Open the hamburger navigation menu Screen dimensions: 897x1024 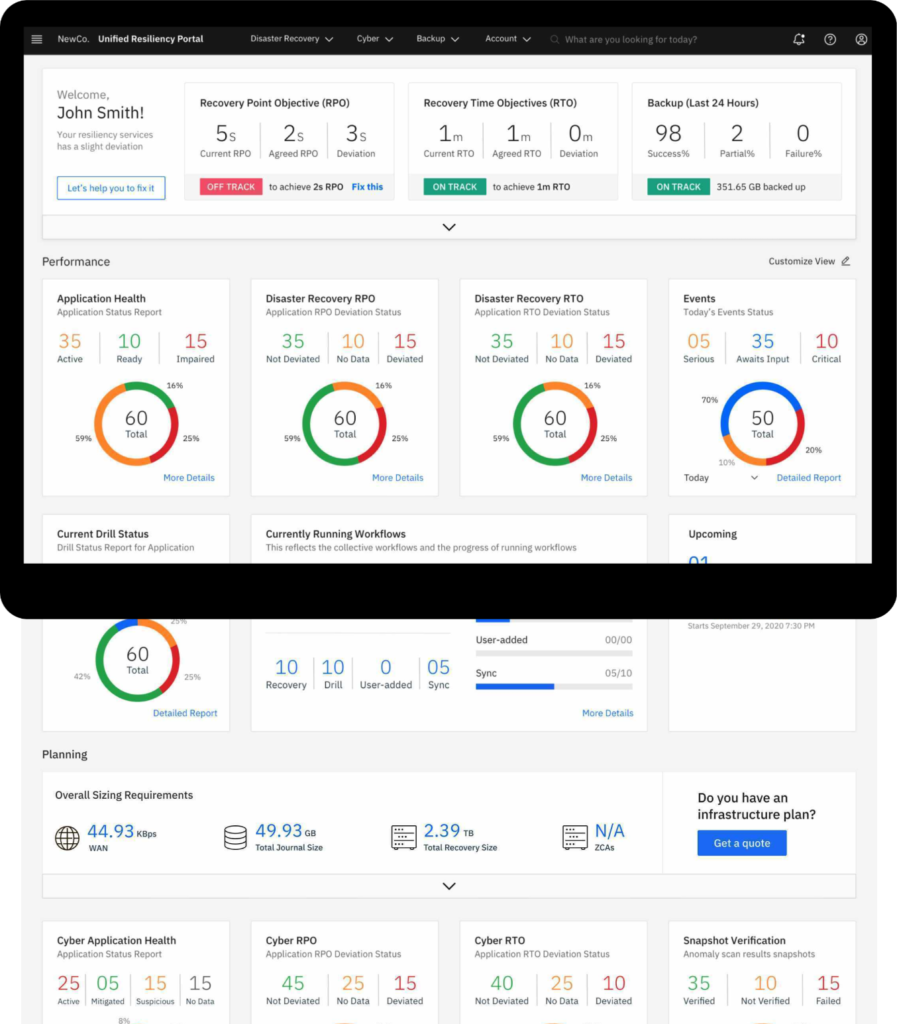pos(37,39)
